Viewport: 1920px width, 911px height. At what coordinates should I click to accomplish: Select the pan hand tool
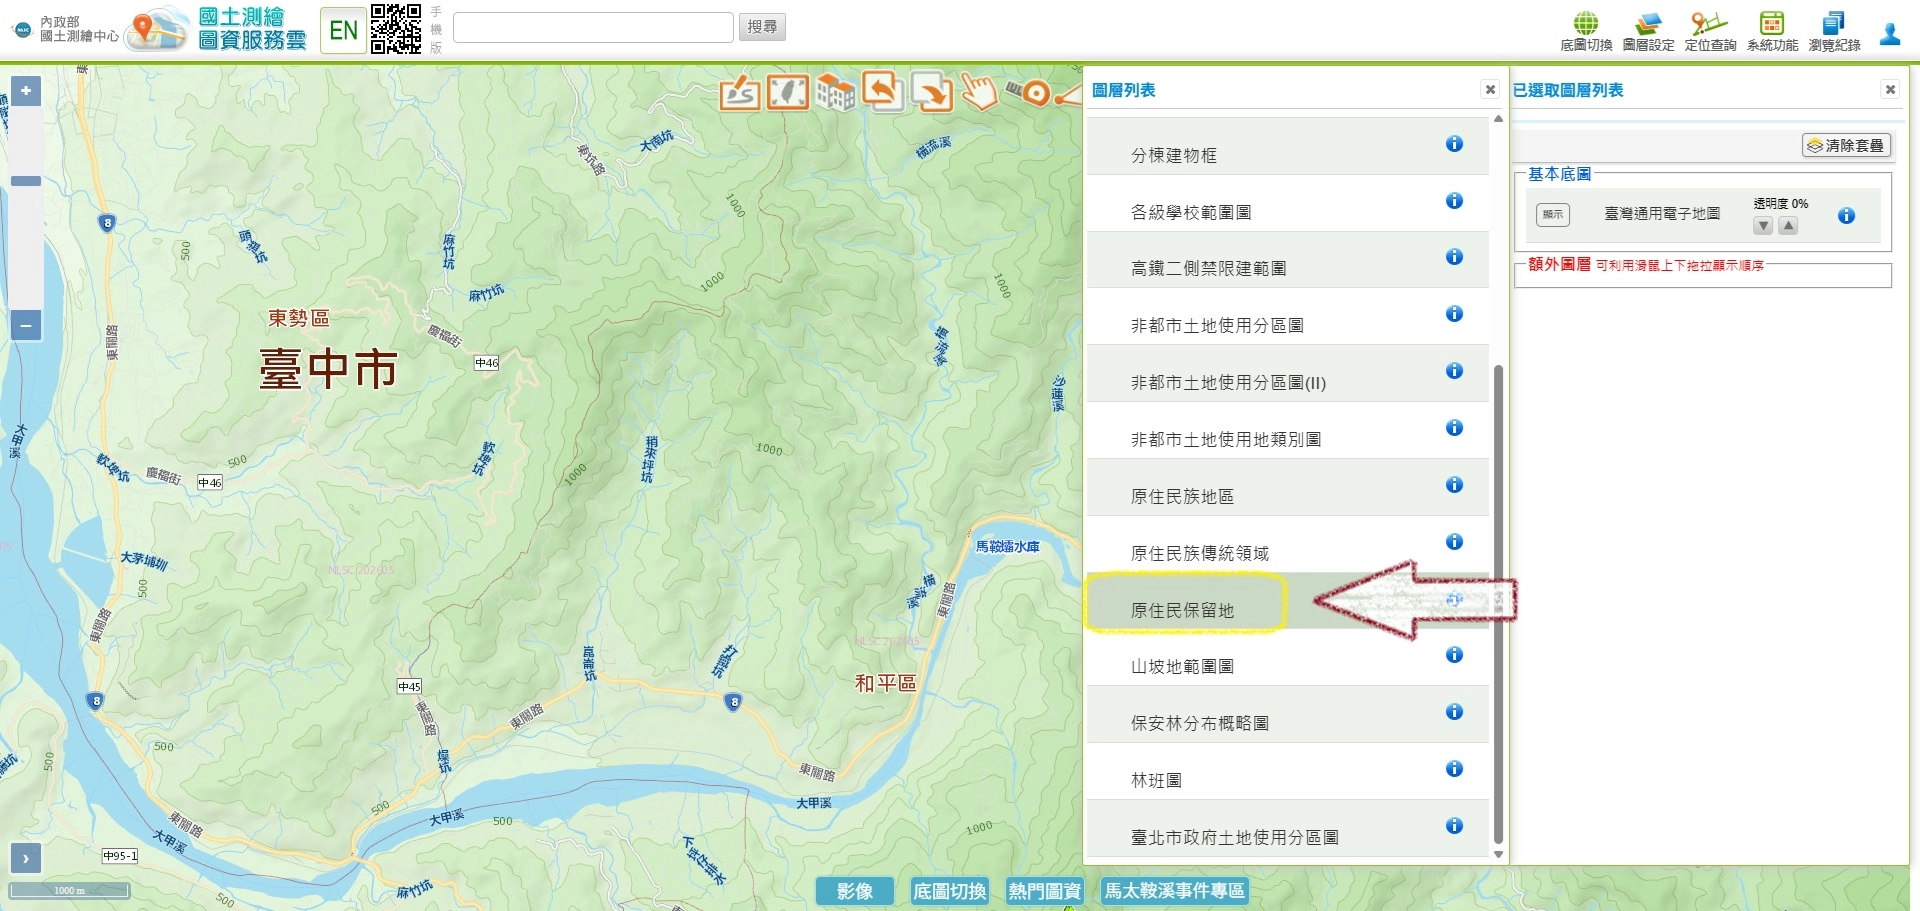click(x=979, y=92)
